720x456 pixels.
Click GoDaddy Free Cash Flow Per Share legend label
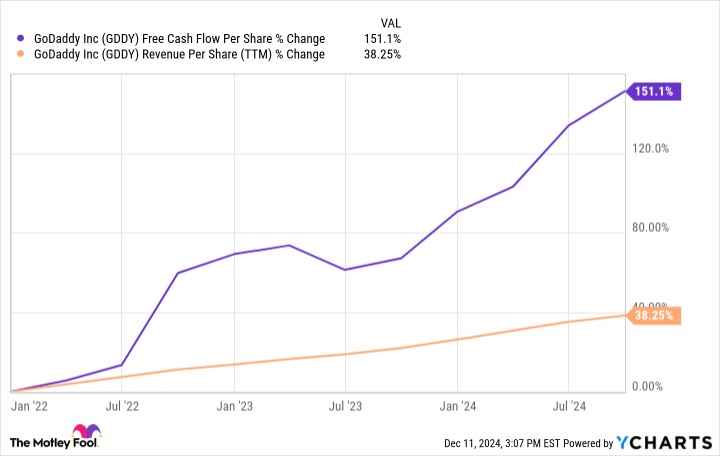(180, 39)
